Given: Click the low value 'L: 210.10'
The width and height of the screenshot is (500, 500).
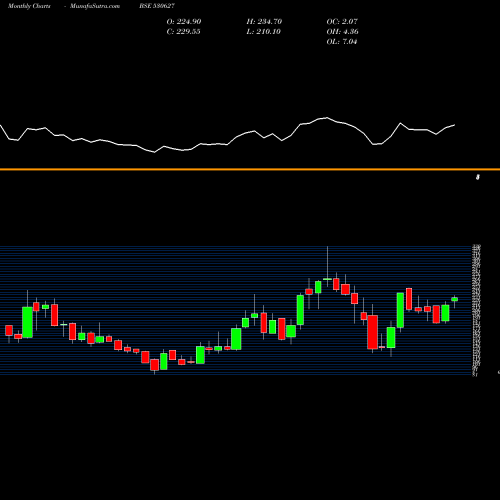Looking at the screenshot, I should 263,32.
